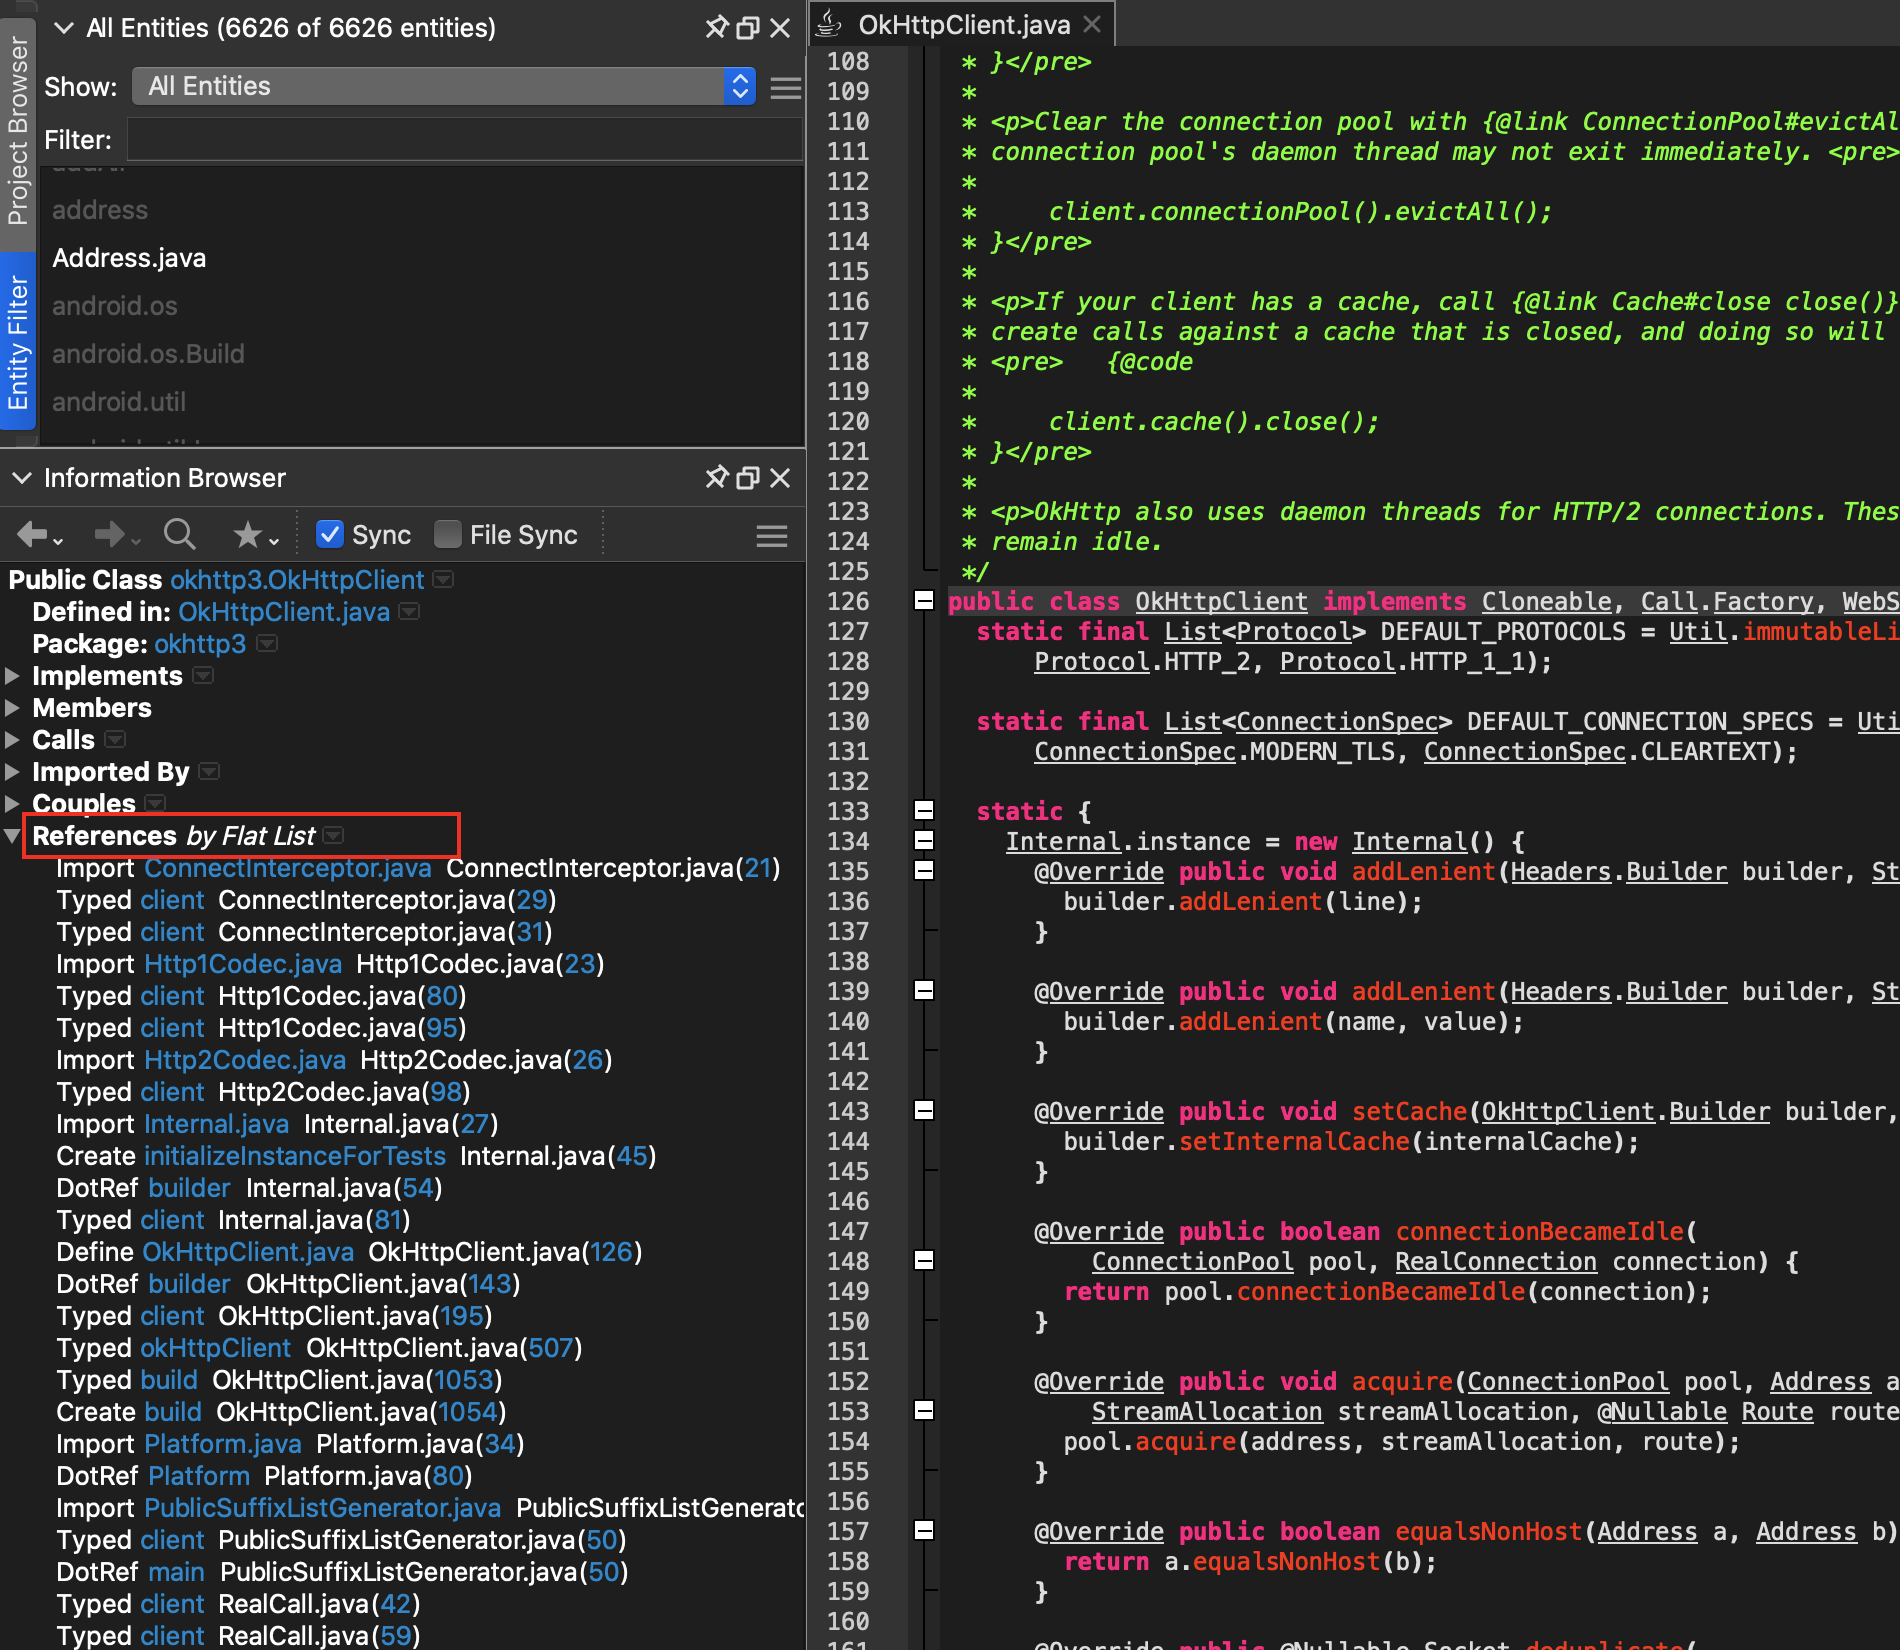Click the forward arrow in Information Browser
1900x1650 pixels.
click(109, 535)
